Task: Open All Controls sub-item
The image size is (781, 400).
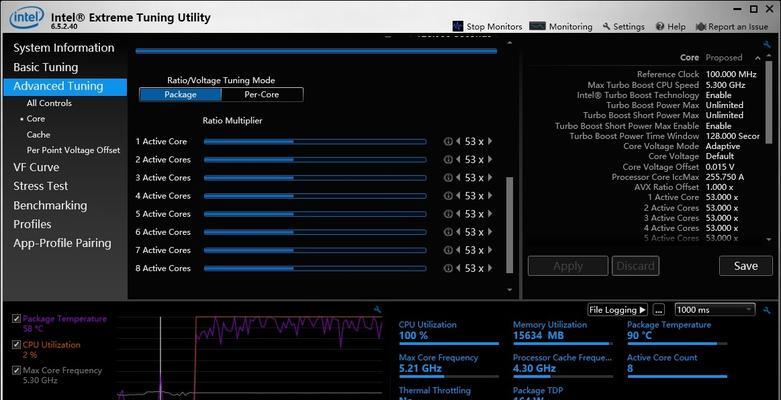Action: coord(49,103)
